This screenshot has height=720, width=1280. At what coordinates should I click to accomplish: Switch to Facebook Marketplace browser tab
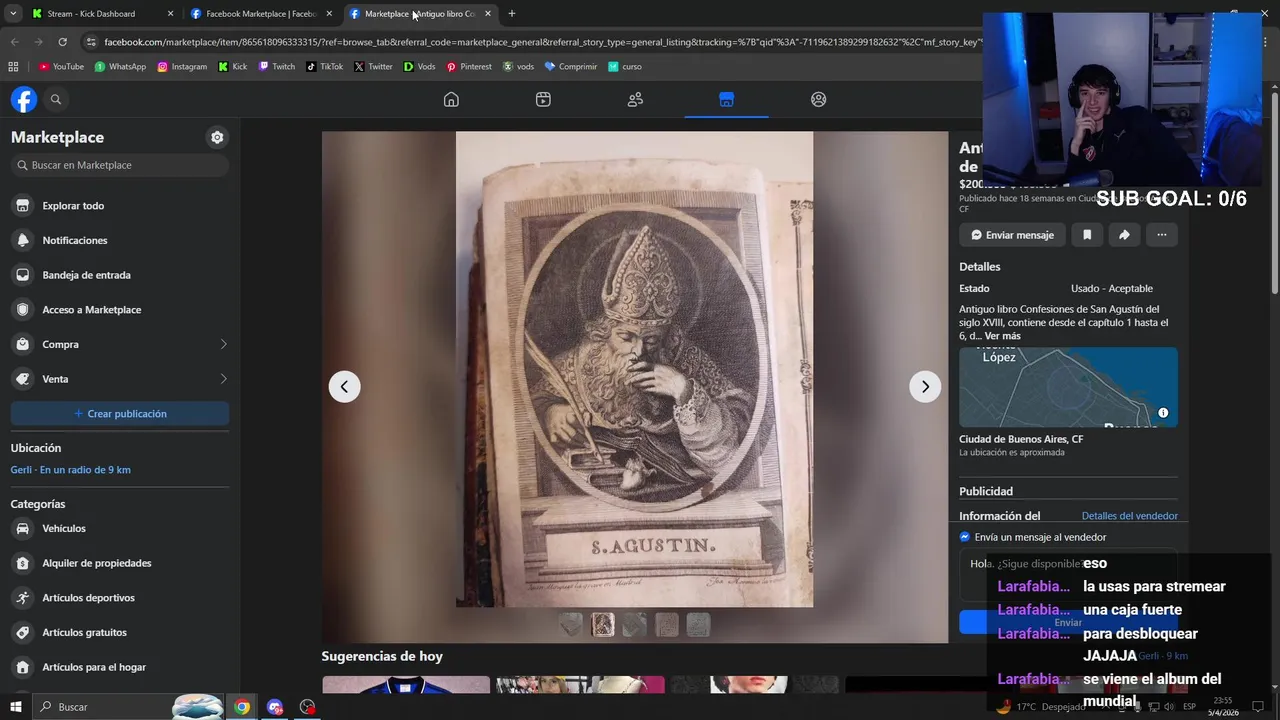[x=260, y=14]
